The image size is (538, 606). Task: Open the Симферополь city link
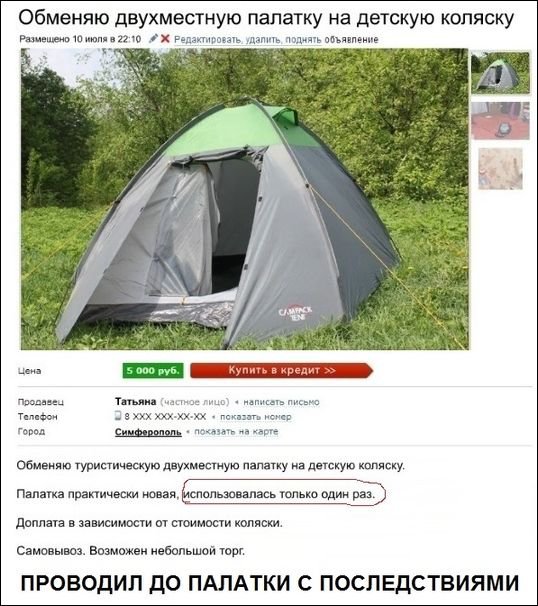pyautogui.click(x=148, y=432)
